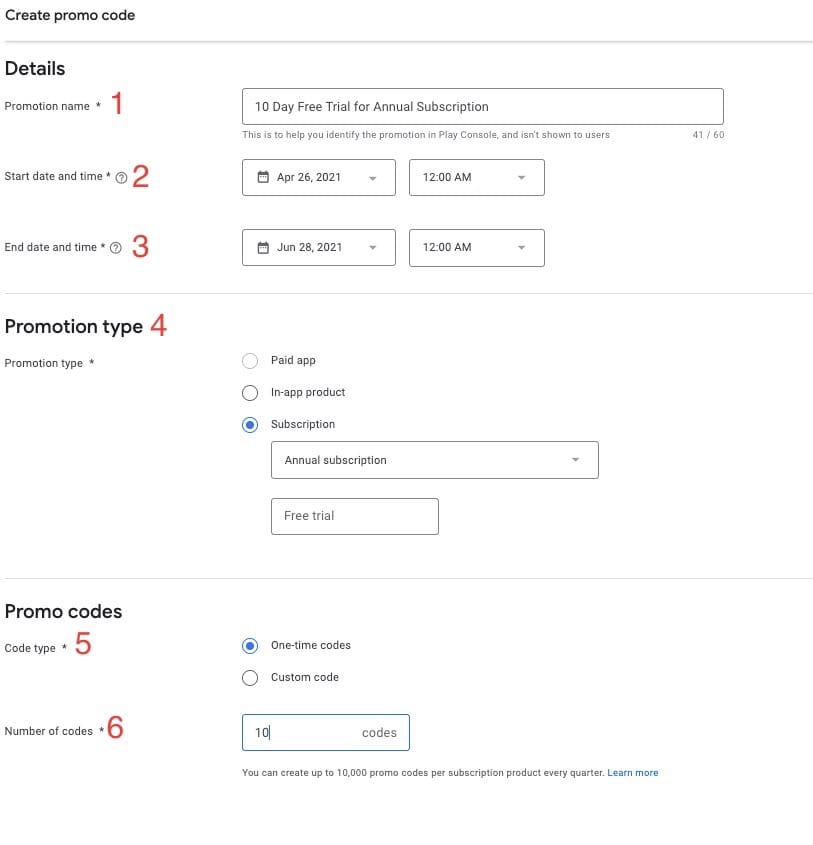Select the start date field showing Apr 26, 2021
The height and width of the screenshot is (845, 813).
[318, 177]
